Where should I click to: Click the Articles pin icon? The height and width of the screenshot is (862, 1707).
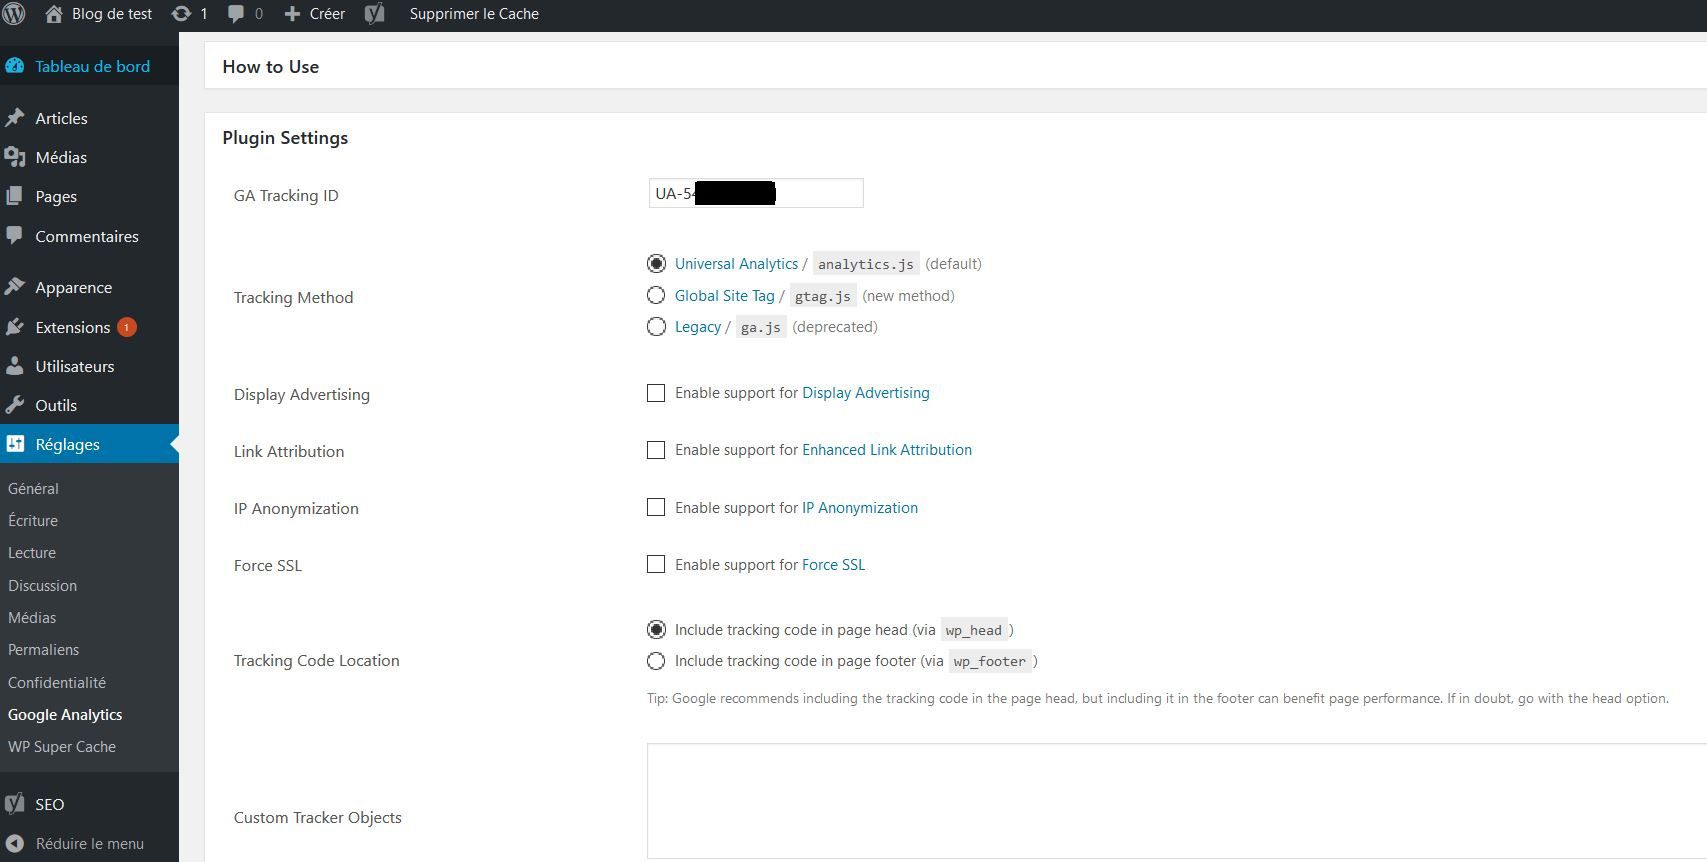15,118
